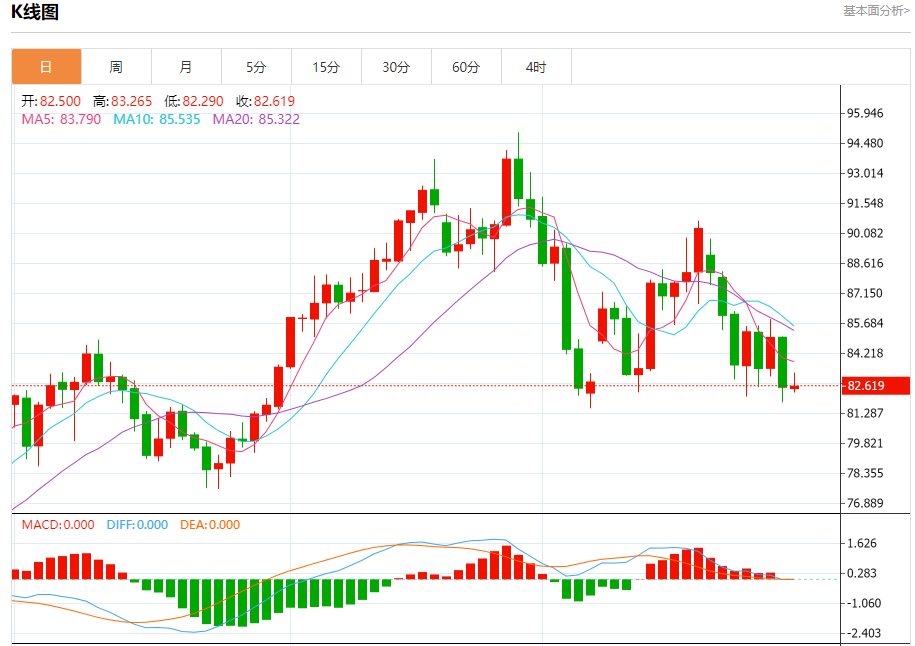This screenshot has width=915, height=646.
Task: Click the MA10: 85.535 legend
Action: (x=157, y=119)
